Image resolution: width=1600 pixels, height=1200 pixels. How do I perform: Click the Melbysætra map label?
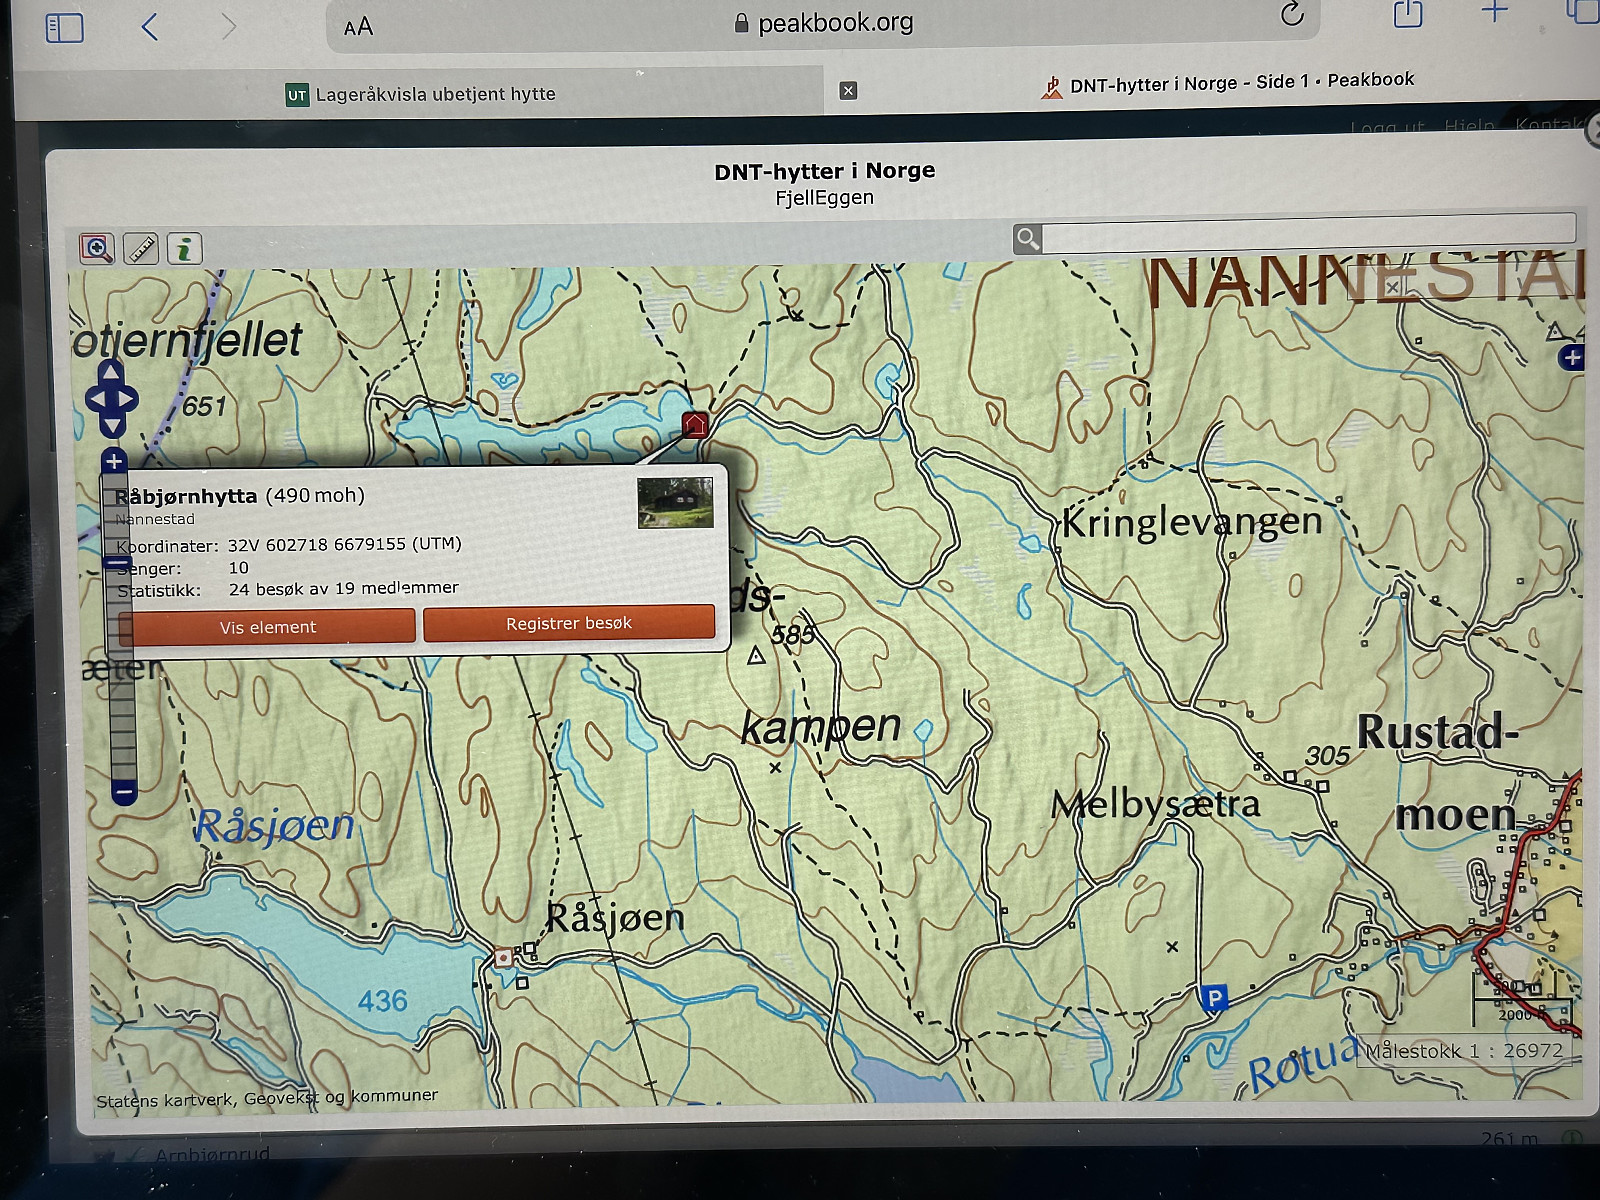coord(1155,804)
